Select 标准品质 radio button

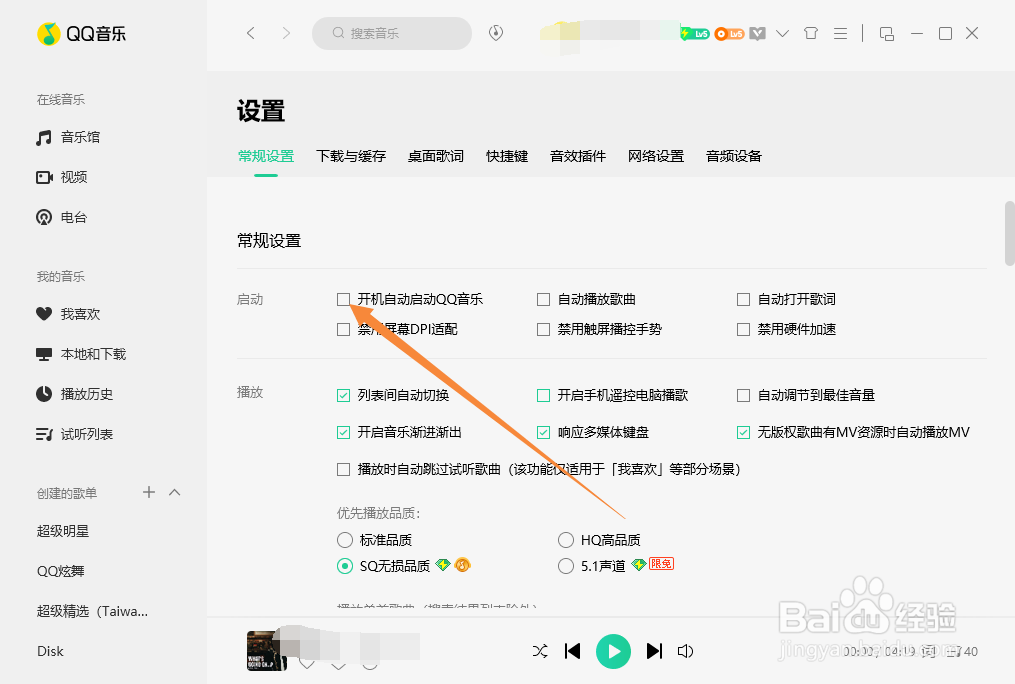345,540
